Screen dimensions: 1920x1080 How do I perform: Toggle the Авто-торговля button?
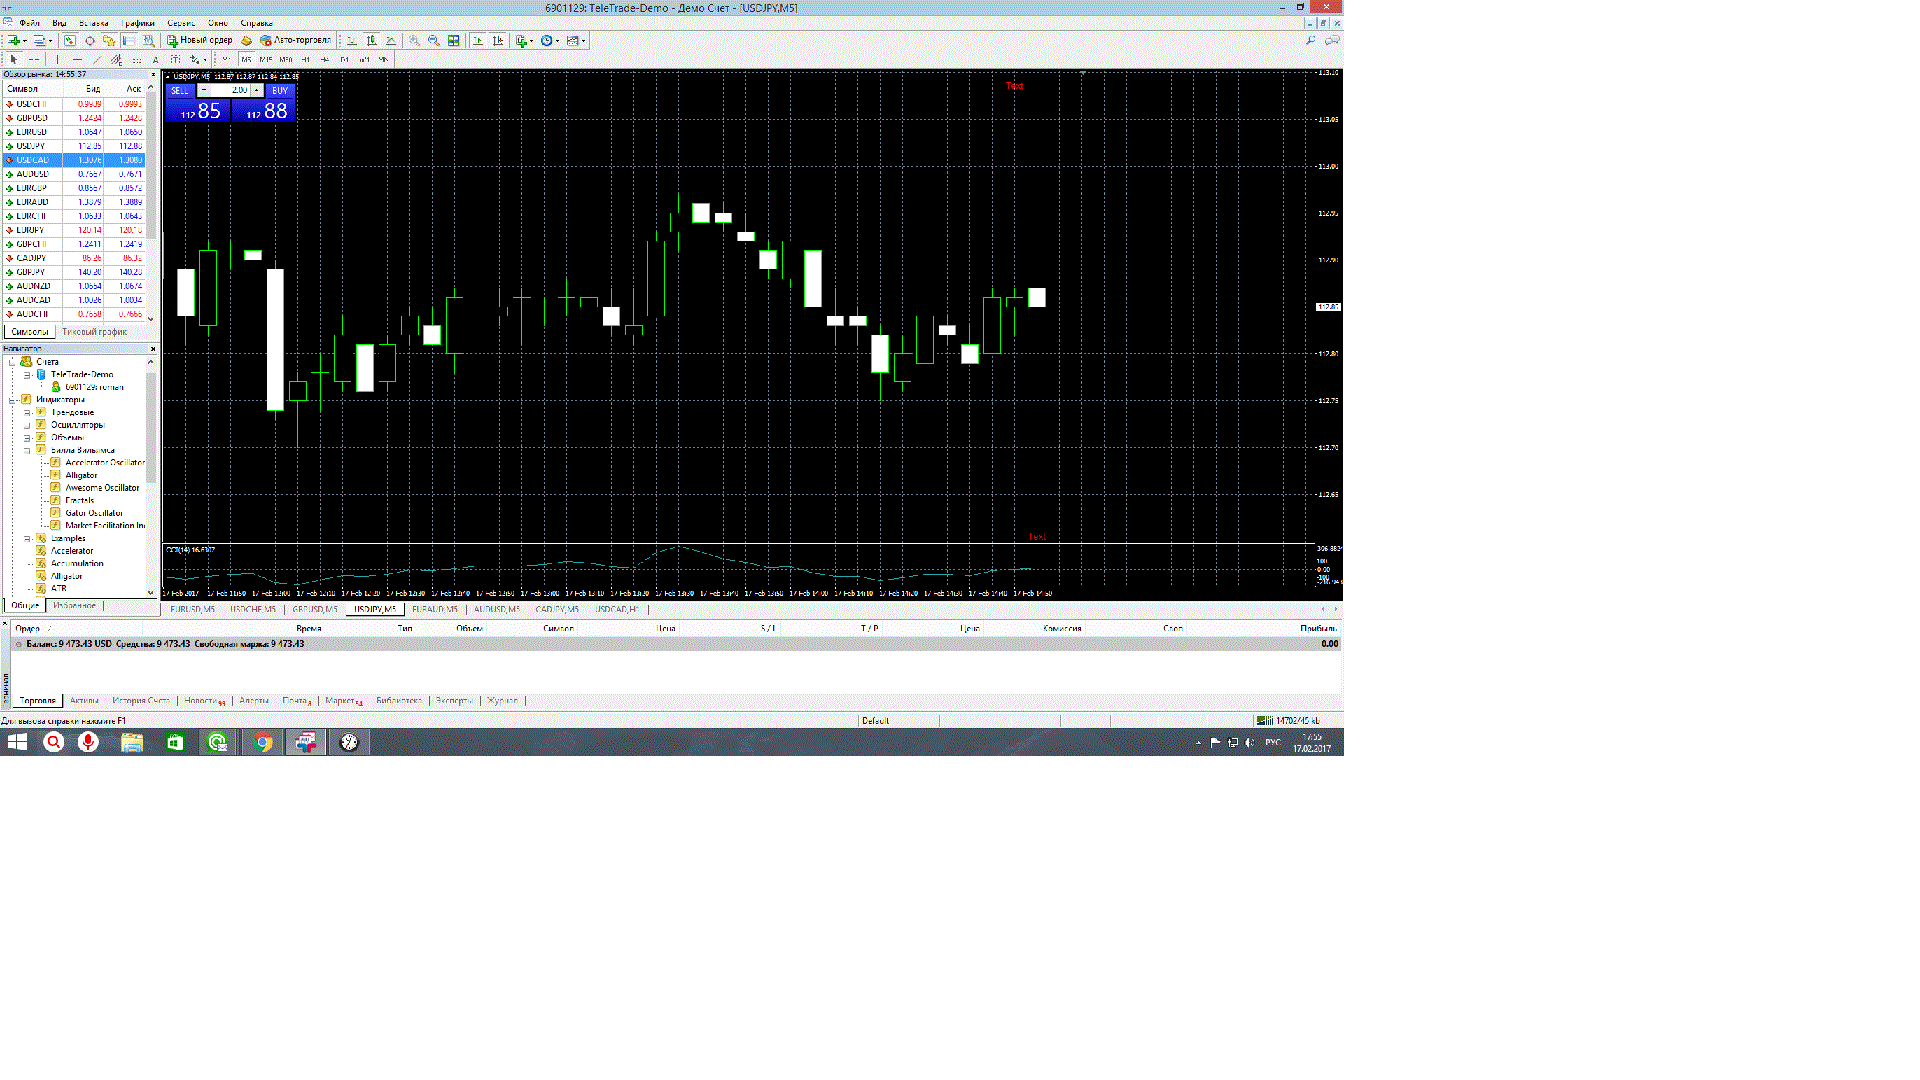(x=295, y=41)
